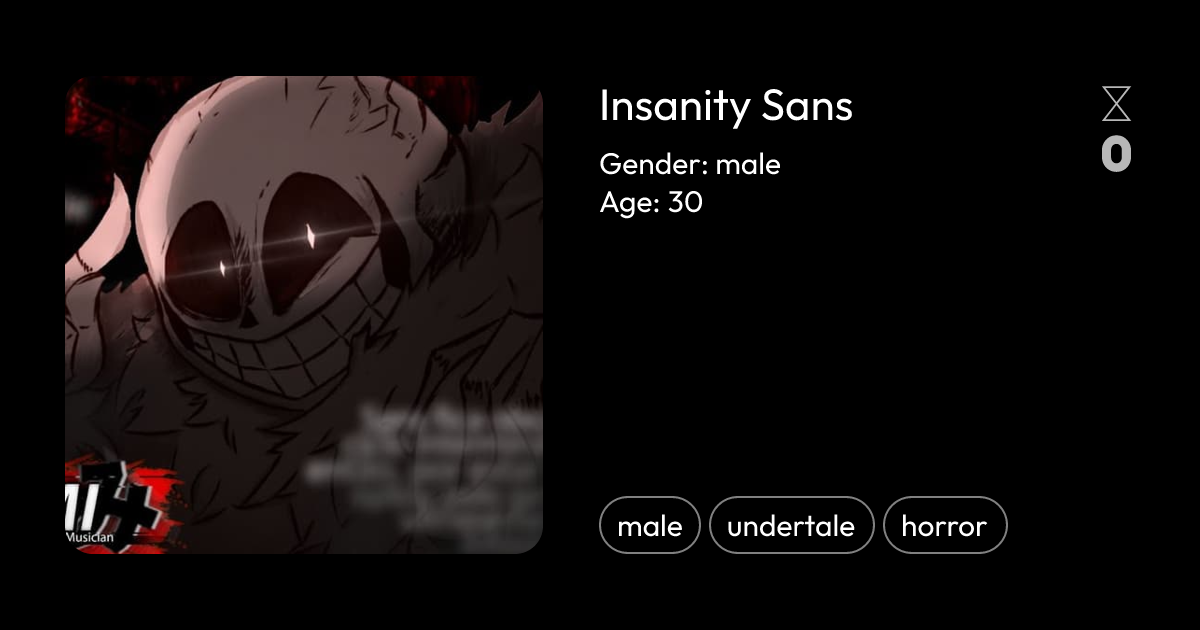Click the Insanity Sans title
Image resolution: width=1200 pixels, height=630 pixels.
726,107
